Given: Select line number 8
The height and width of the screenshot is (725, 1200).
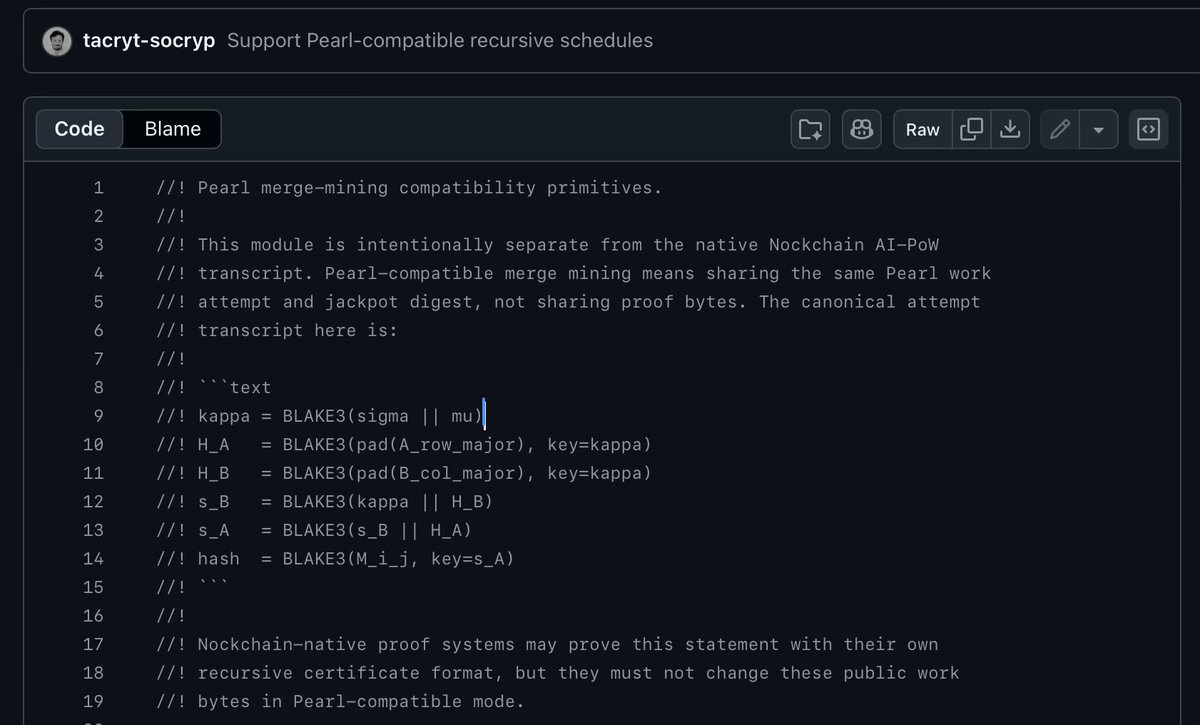Looking at the screenshot, I should point(98,387).
